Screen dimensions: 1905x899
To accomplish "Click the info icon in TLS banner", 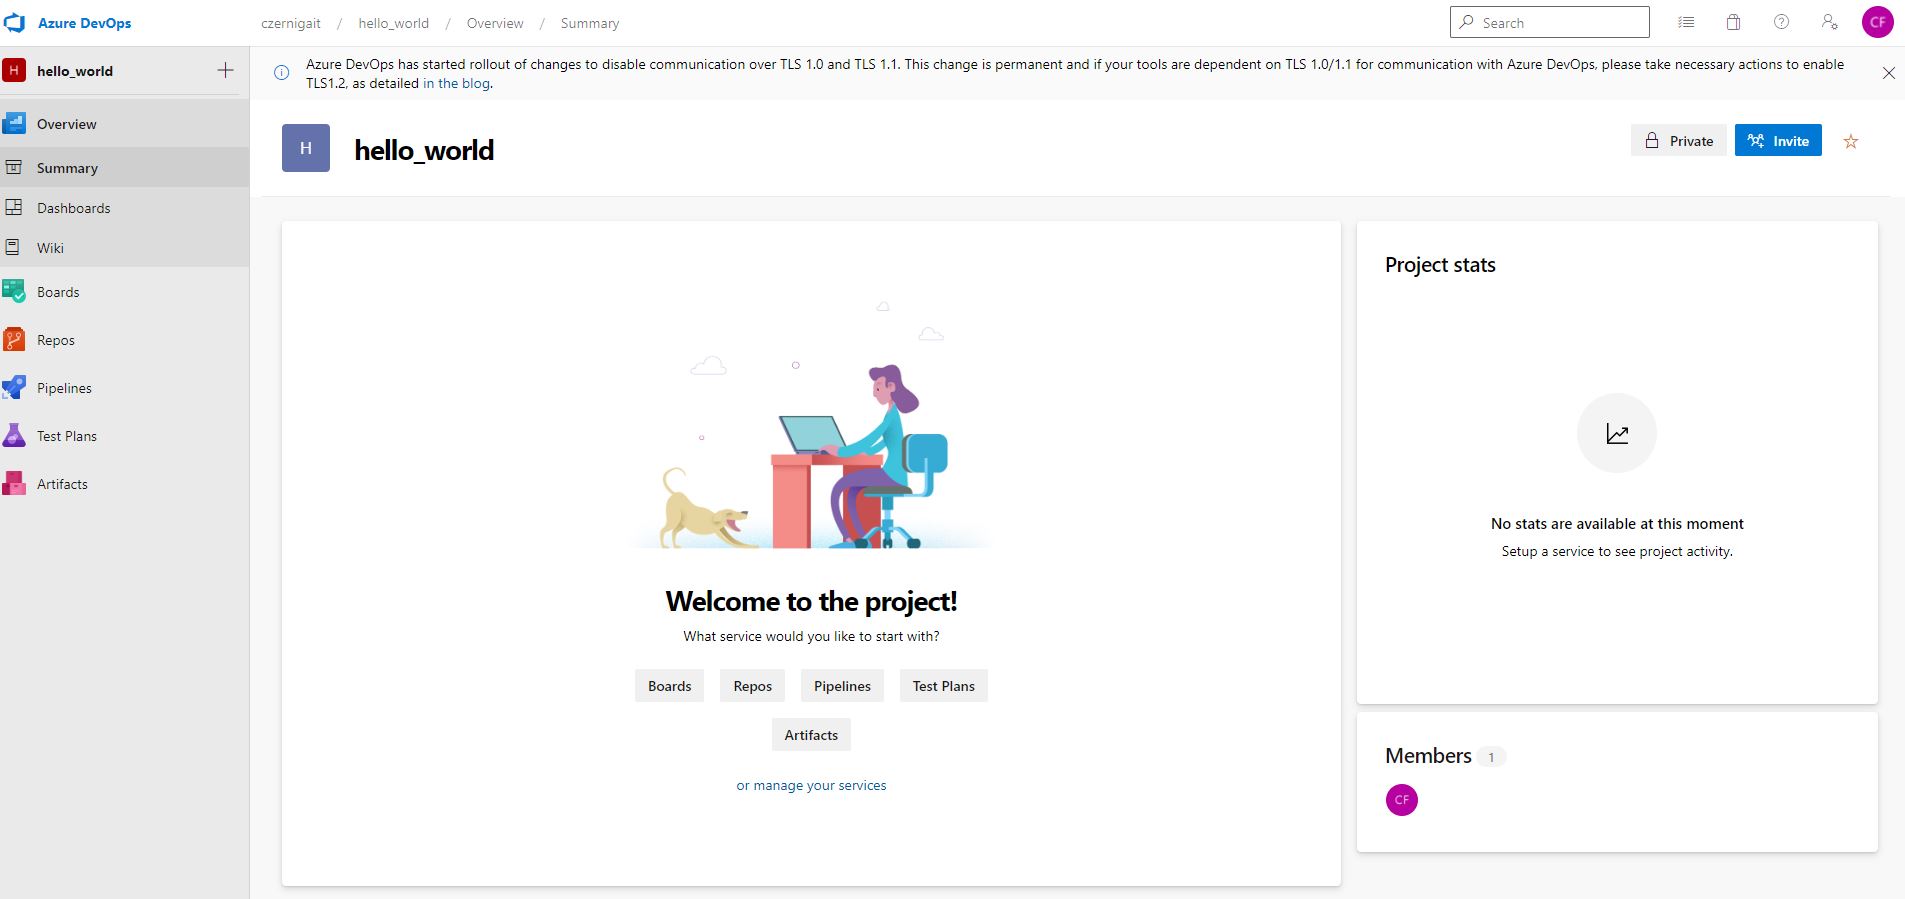I will pyautogui.click(x=282, y=72).
